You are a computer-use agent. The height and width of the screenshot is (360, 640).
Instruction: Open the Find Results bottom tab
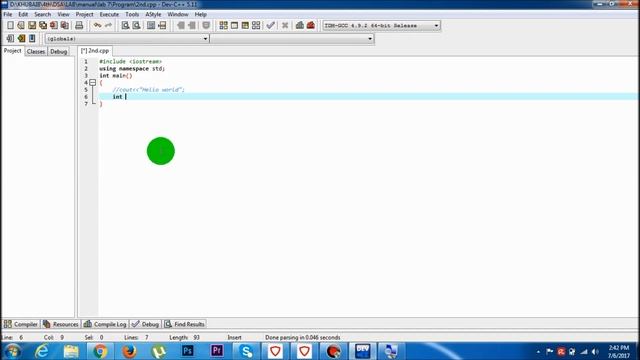click(184, 324)
